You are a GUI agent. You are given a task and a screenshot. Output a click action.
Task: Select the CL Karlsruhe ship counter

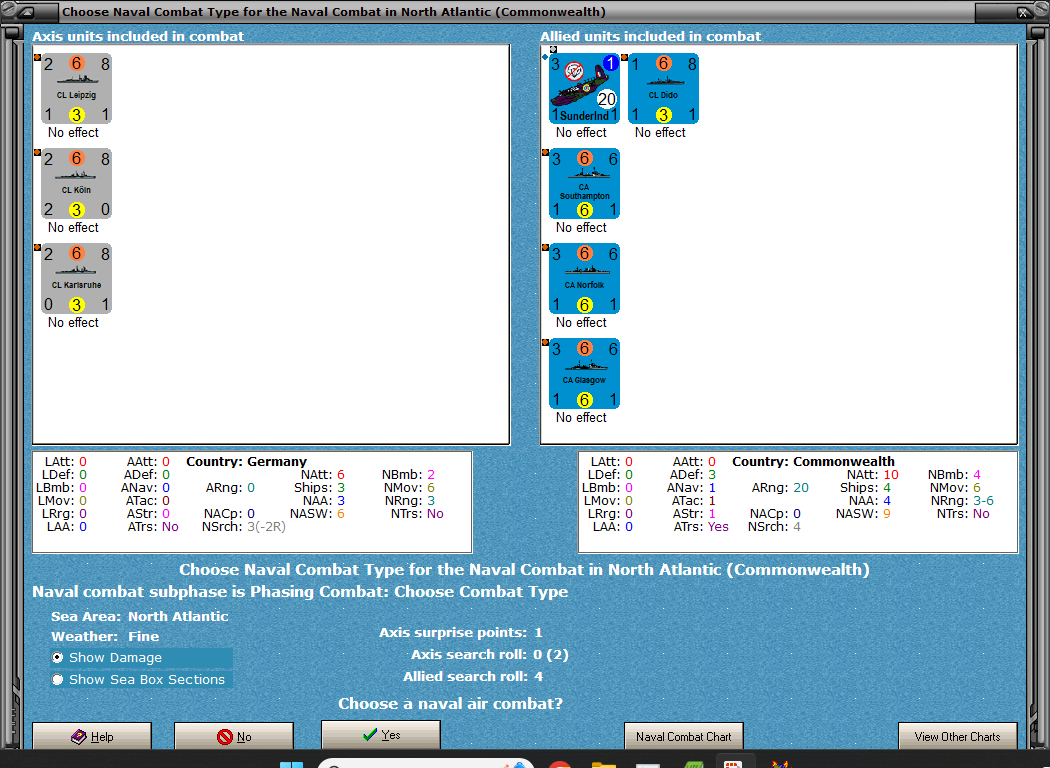(x=76, y=279)
